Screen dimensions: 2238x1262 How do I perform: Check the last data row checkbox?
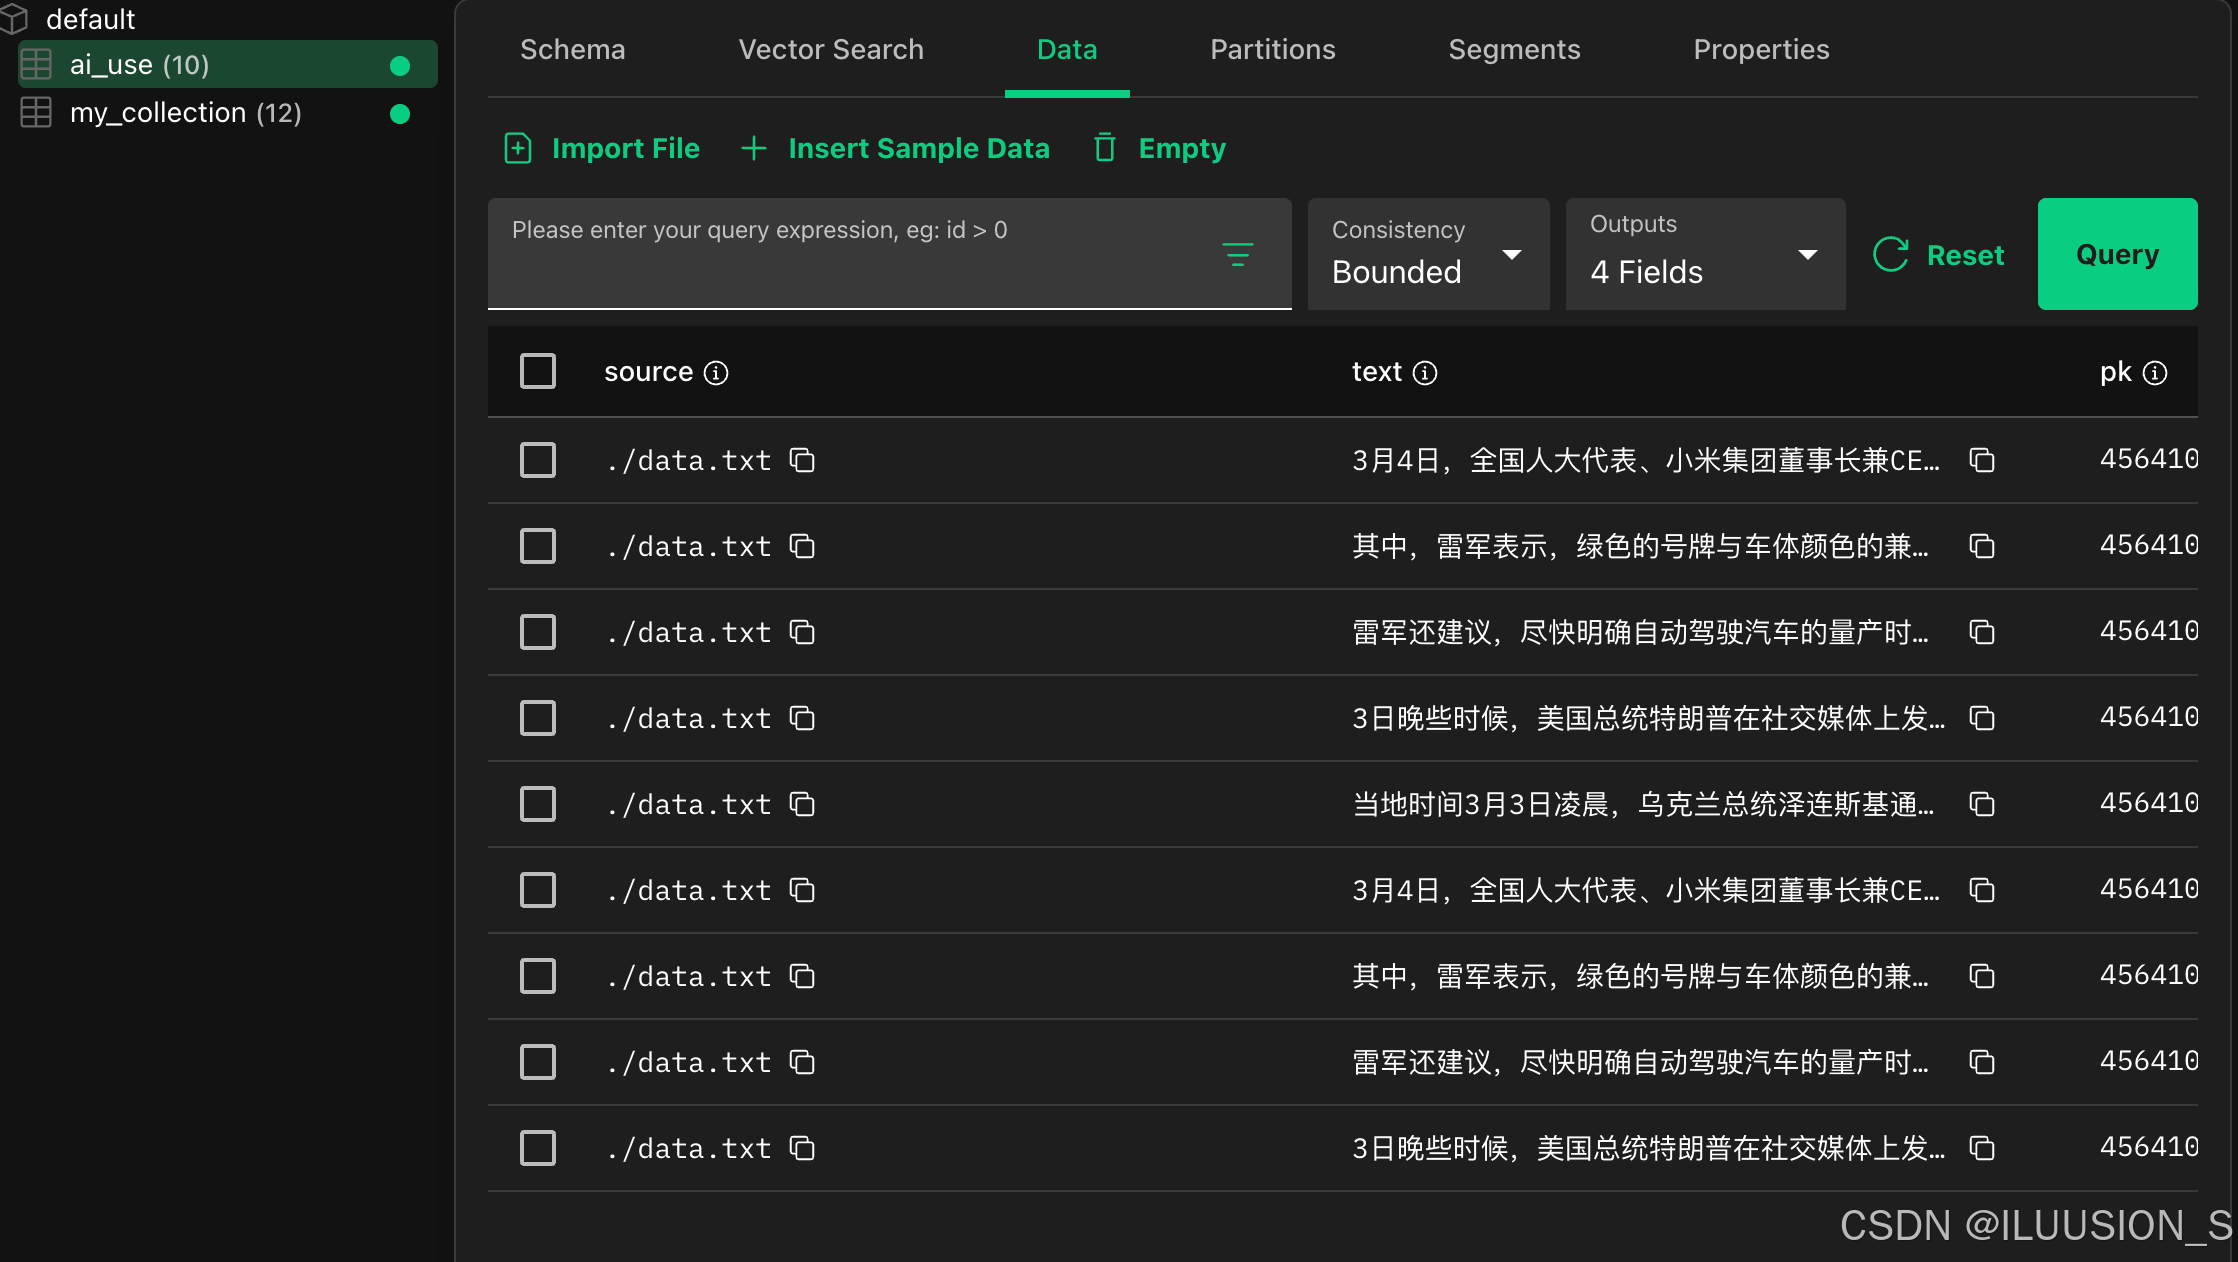click(538, 1148)
